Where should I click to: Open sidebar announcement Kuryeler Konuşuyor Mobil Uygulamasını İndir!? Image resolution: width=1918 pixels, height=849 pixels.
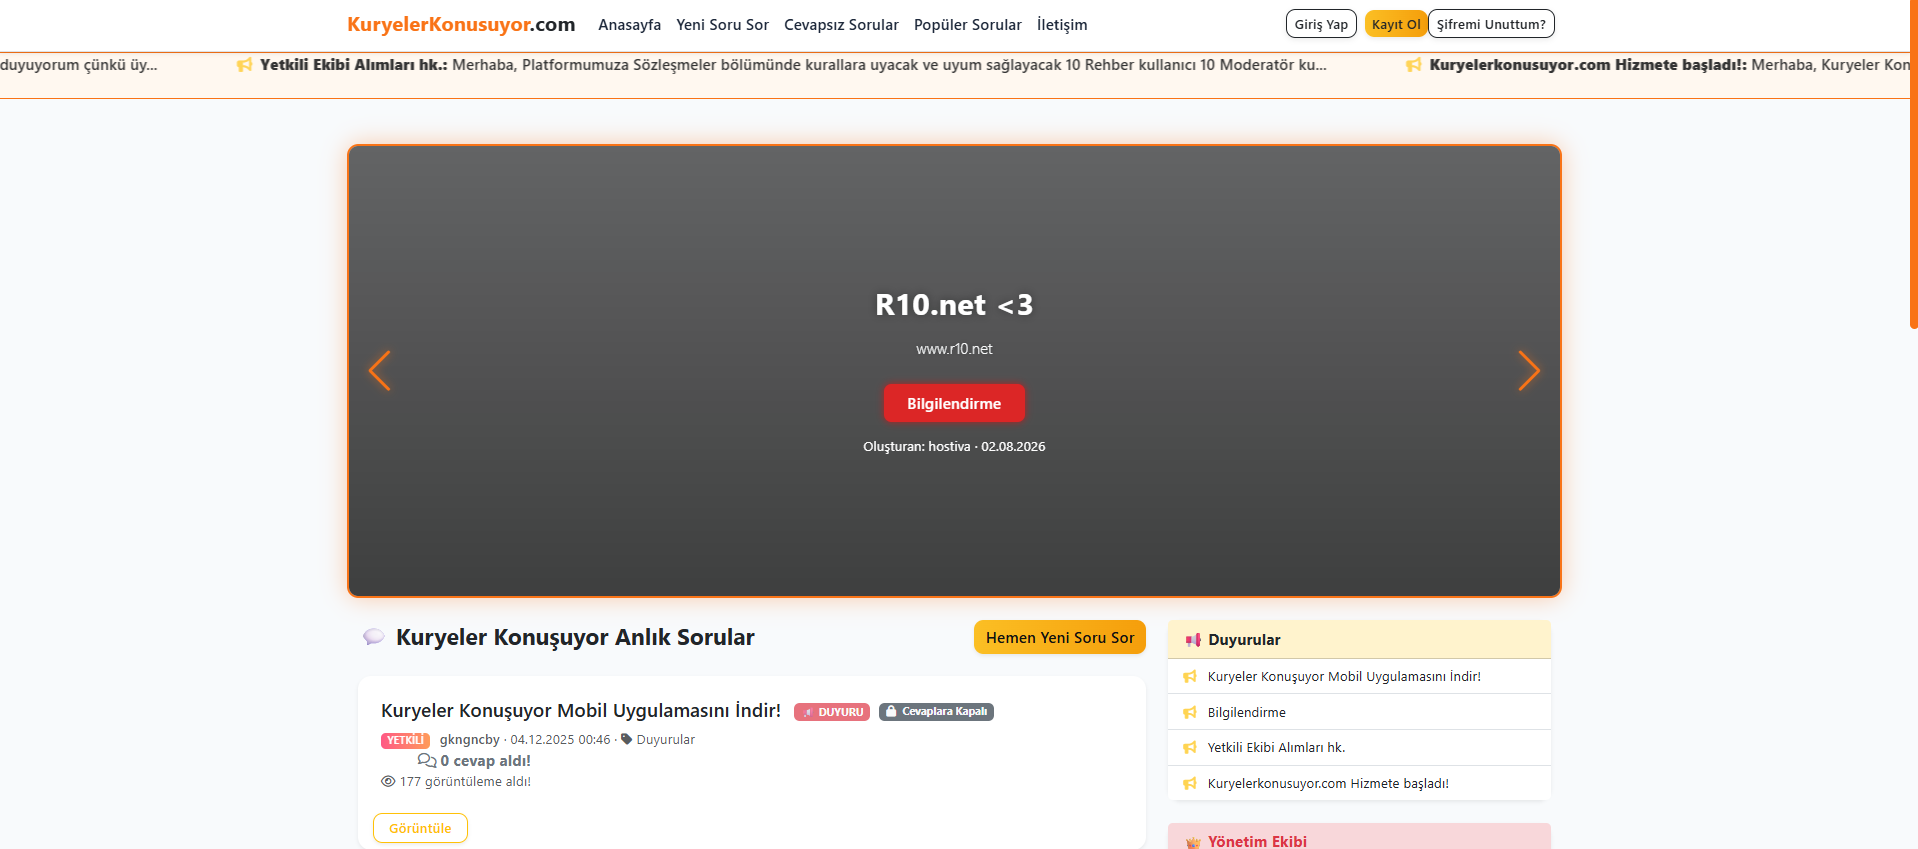click(x=1344, y=677)
